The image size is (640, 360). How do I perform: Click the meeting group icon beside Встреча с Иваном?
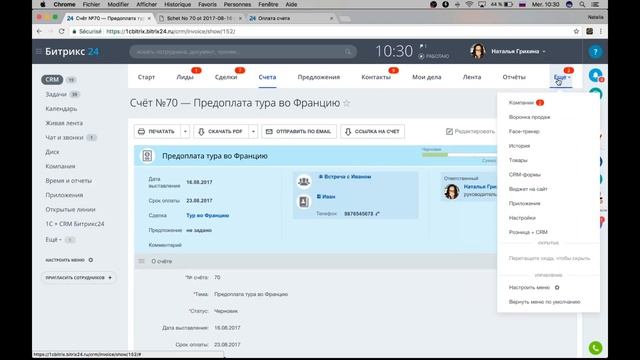304,181
